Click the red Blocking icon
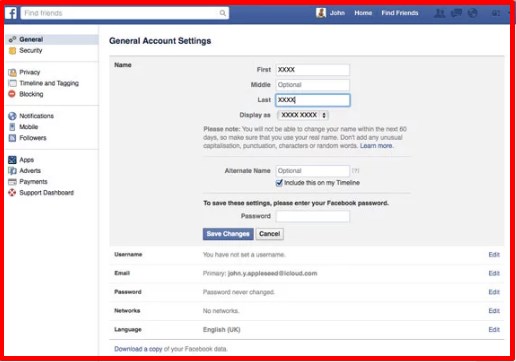Image resolution: width=516 pixels, height=362 pixels. click(x=12, y=94)
